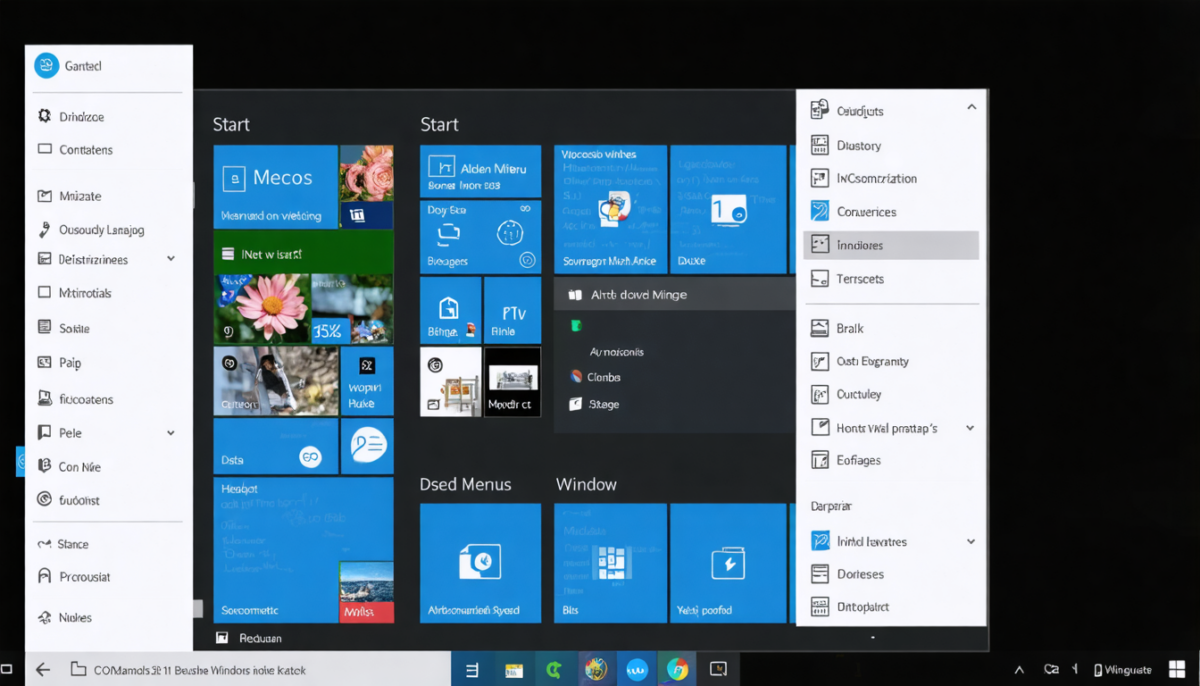The width and height of the screenshot is (1200, 686).
Task: Click the Palp icon in left panel
Action: pyautogui.click(x=44, y=363)
